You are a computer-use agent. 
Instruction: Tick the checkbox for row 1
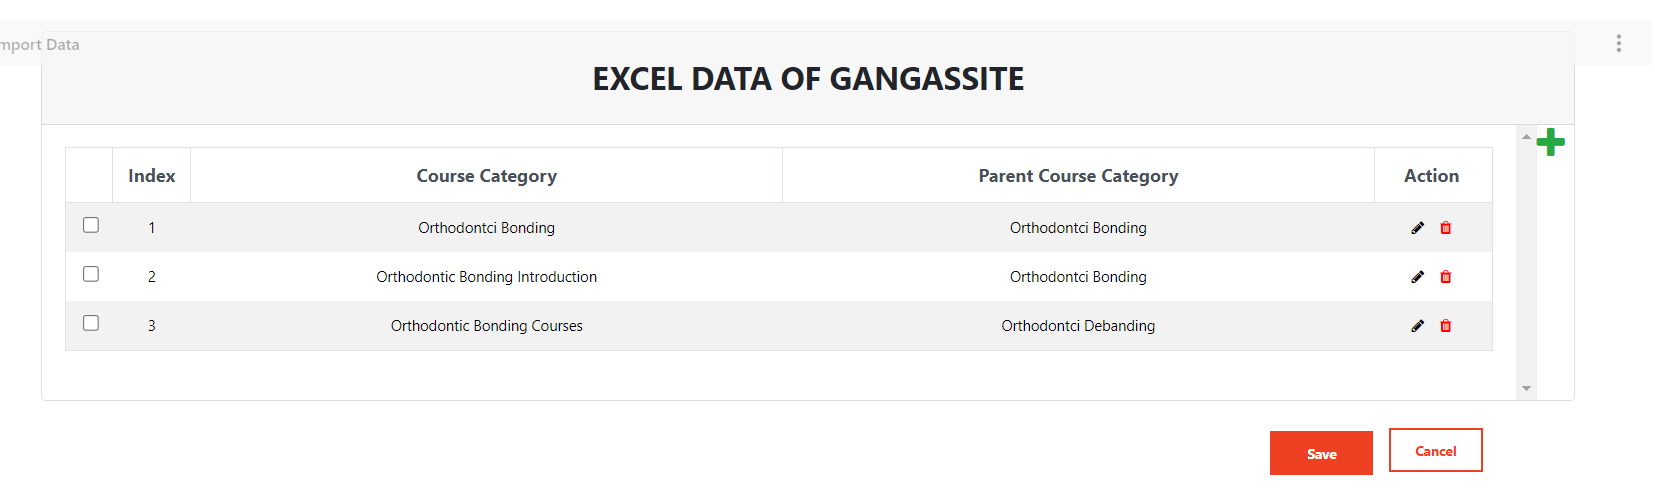pos(91,225)
